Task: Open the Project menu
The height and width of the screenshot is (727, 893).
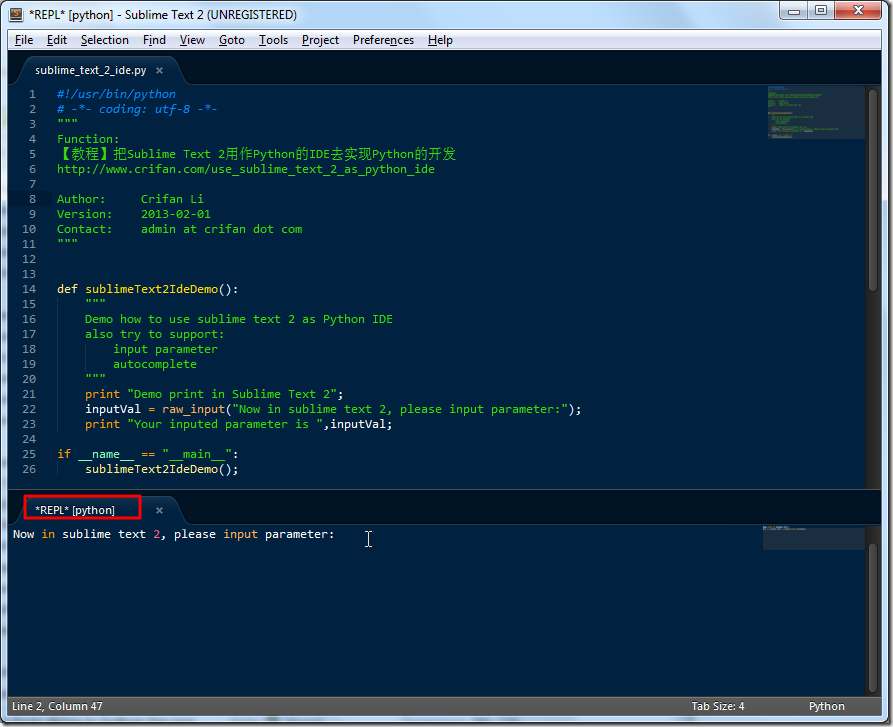Action: click(319, 40)
